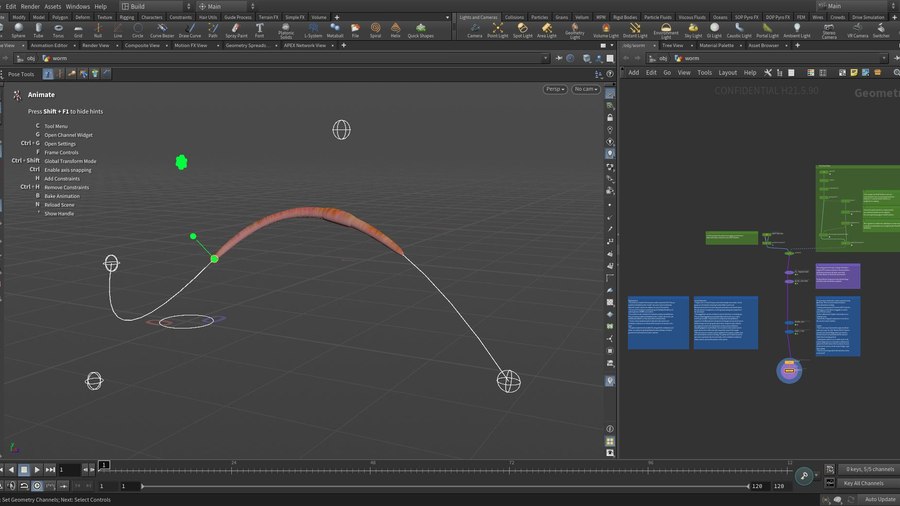The width and height of the screenshot is (900, 506).
Task: Insert a Camera using the shelf icon
Action: coord(475,30)
